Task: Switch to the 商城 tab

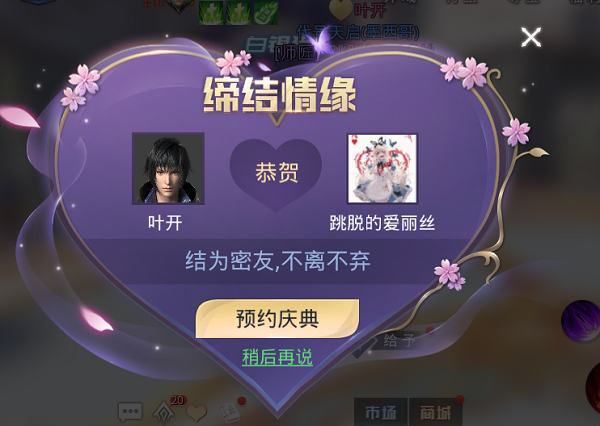Action: (x=436, y=413)
